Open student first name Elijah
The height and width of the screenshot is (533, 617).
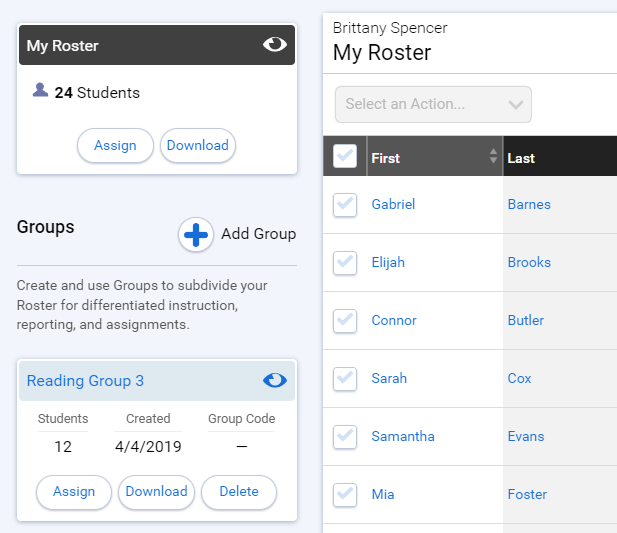(388, 262)
